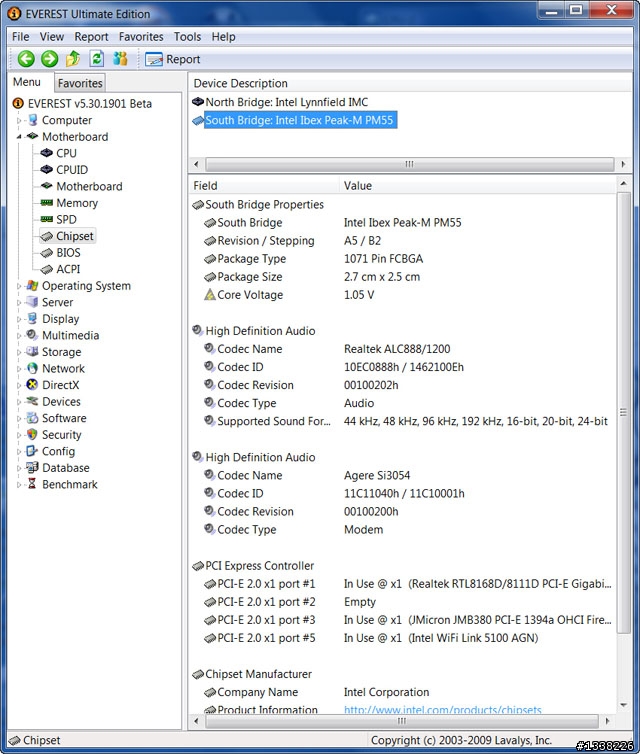Click the Software icon in tree
Image resolution: width=640 pixels, height=754 pixels.
pyautogui.click(x=32, y=418)
